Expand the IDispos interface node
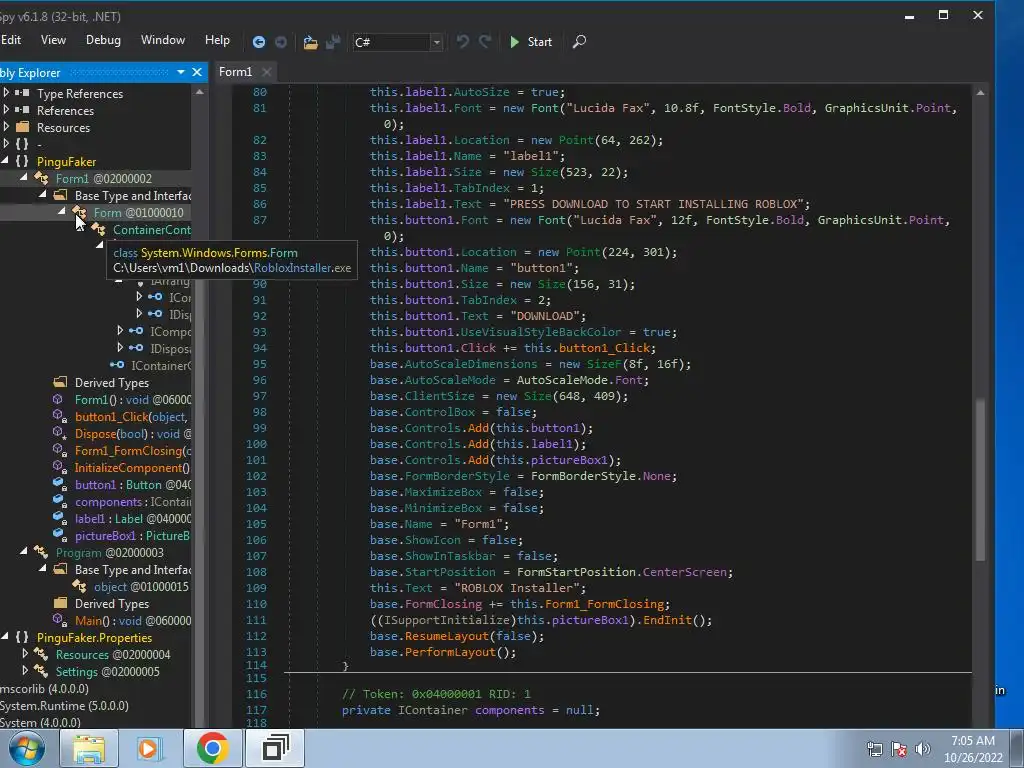This screenshot has height=768, width=1024. [x=120, y=347]
